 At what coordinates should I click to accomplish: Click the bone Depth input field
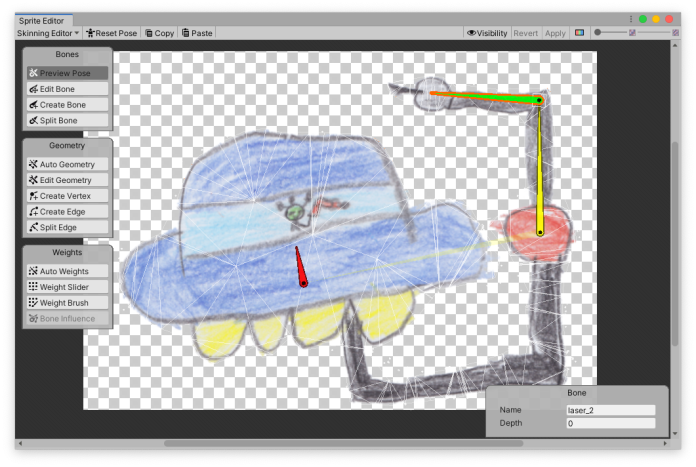[610, 424]
